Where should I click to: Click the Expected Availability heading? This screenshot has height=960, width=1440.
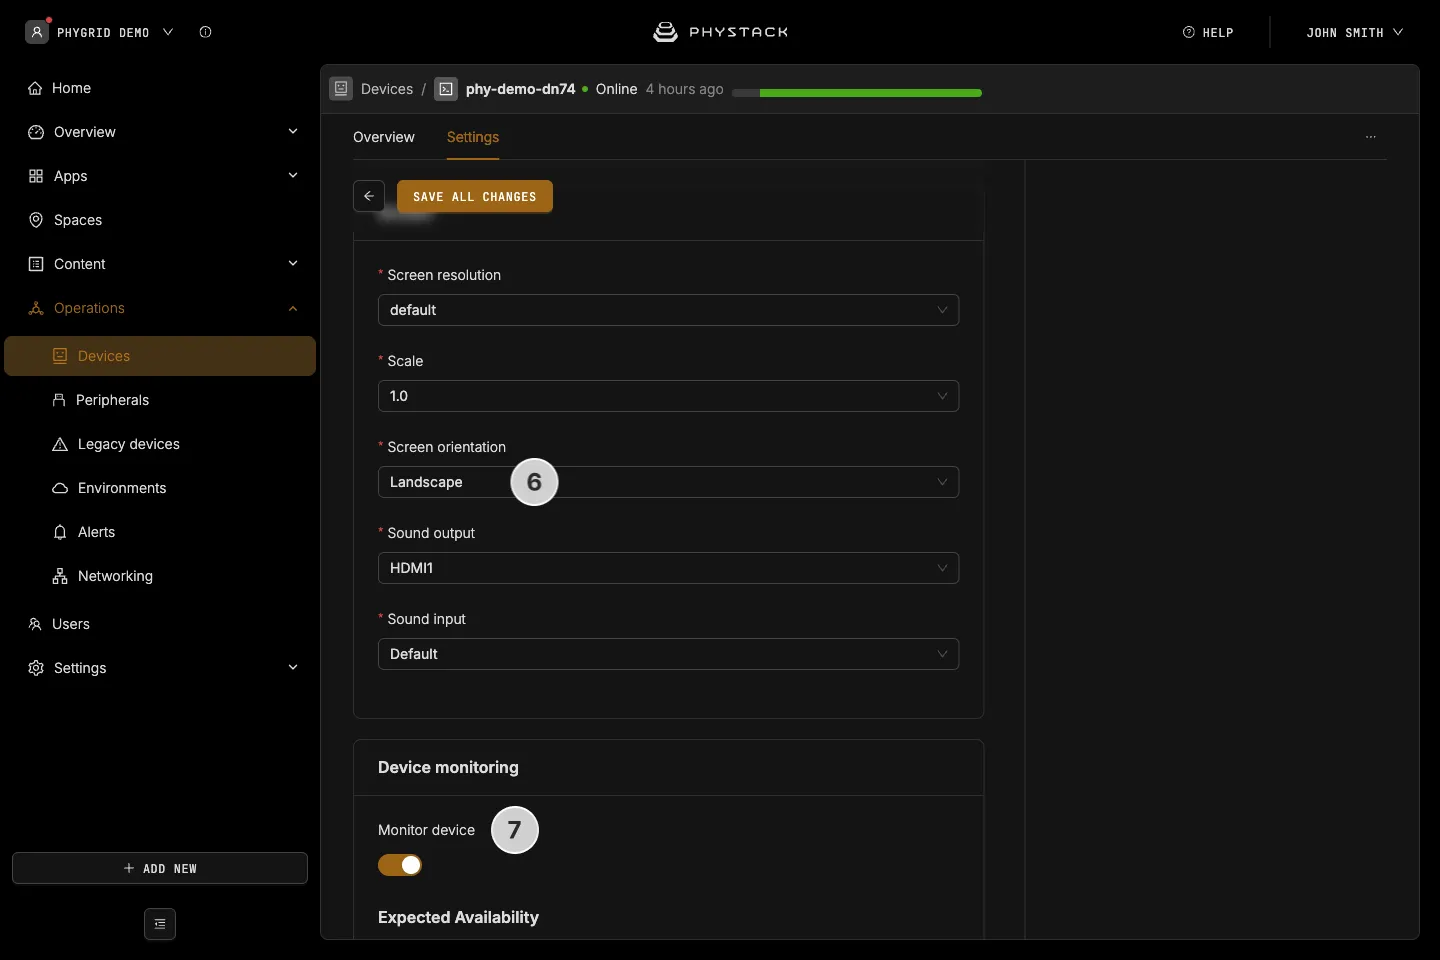[458, 917]
